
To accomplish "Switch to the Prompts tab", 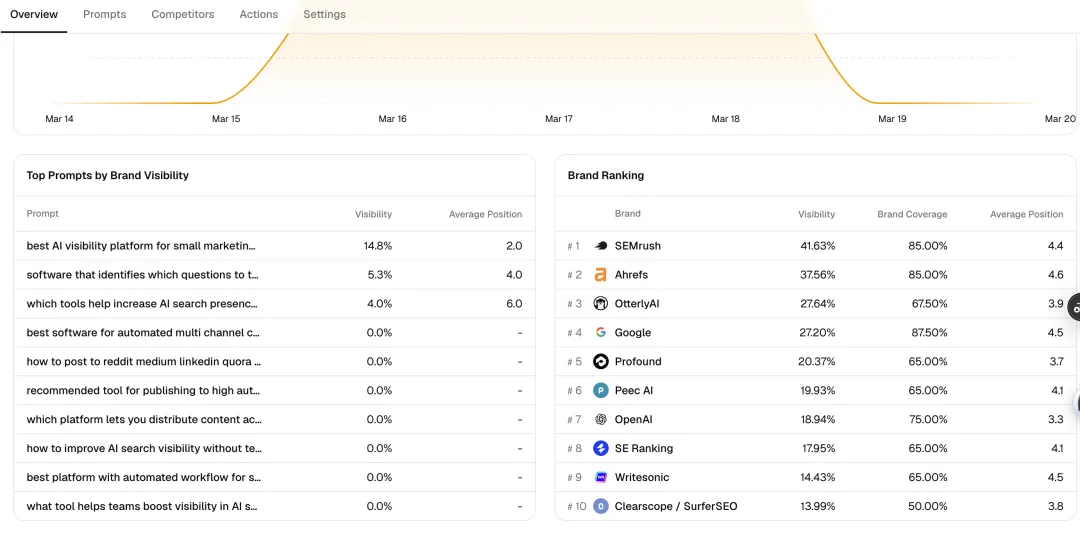I will [x=104, y=15].
